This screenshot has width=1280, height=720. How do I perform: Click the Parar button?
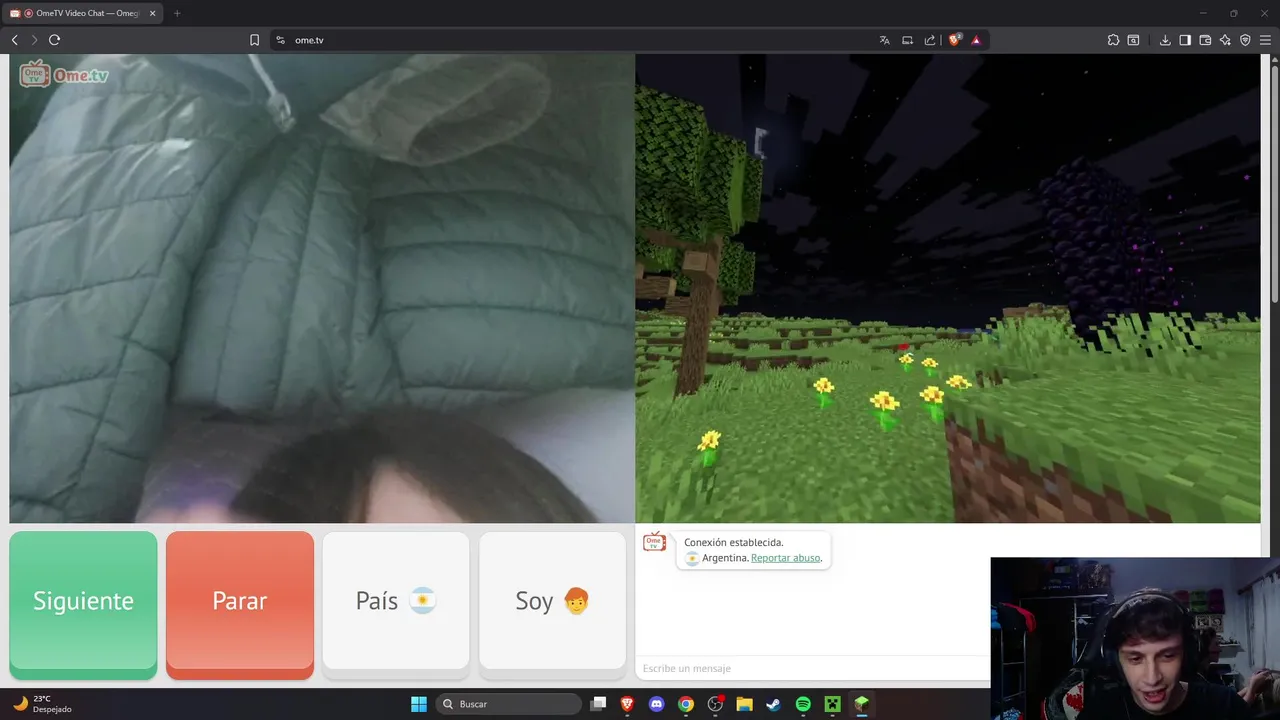coord(240,605)
